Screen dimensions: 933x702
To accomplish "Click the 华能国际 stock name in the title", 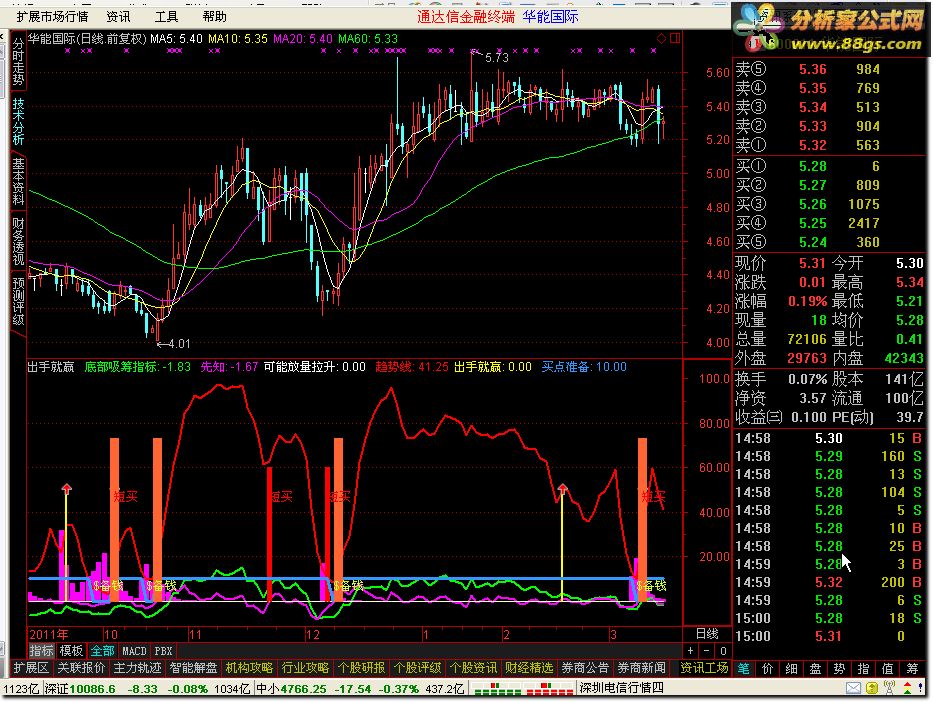I will pos(550,17).
